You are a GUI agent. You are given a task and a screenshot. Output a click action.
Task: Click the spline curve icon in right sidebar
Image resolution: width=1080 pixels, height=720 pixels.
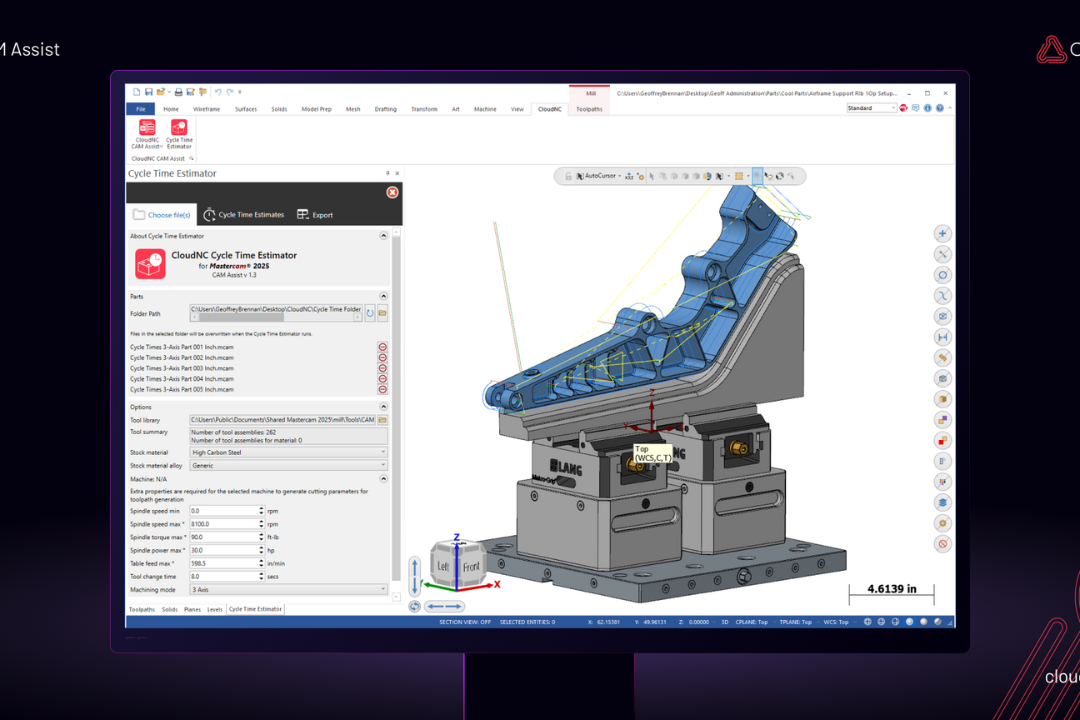tap(942, 296)
